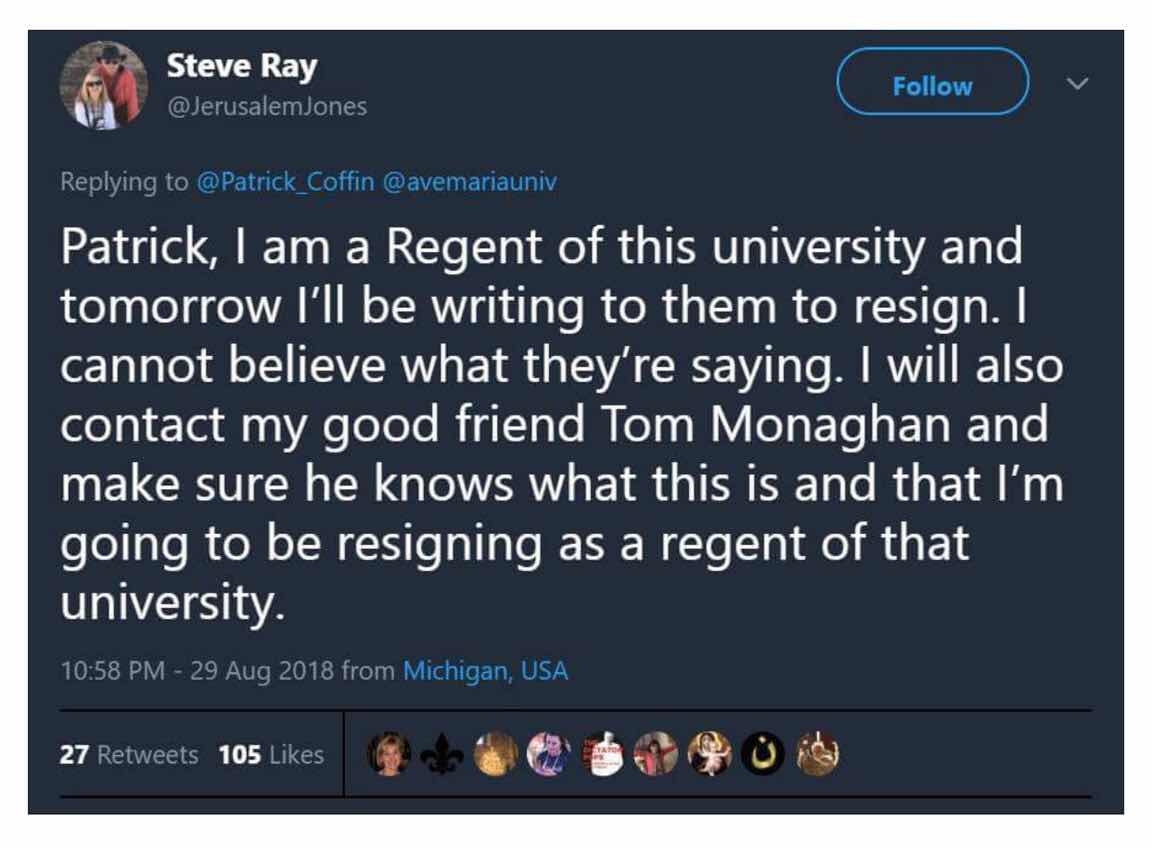1152x848 pixels.
Task: View the 27 Retweets list
Action: pos(128,754)
